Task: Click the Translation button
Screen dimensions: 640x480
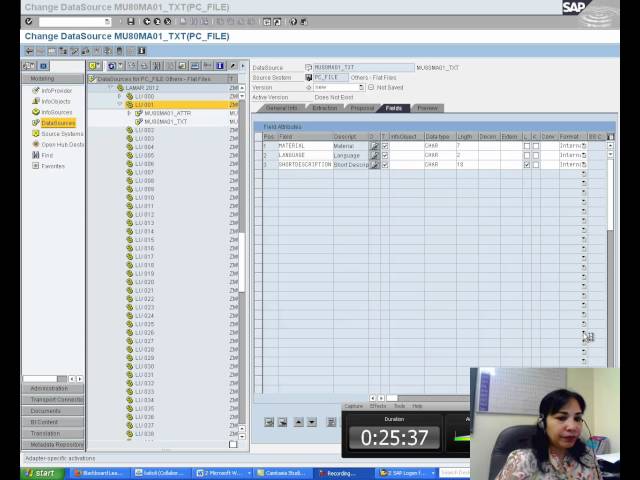Action: click(x=53, y=433)
